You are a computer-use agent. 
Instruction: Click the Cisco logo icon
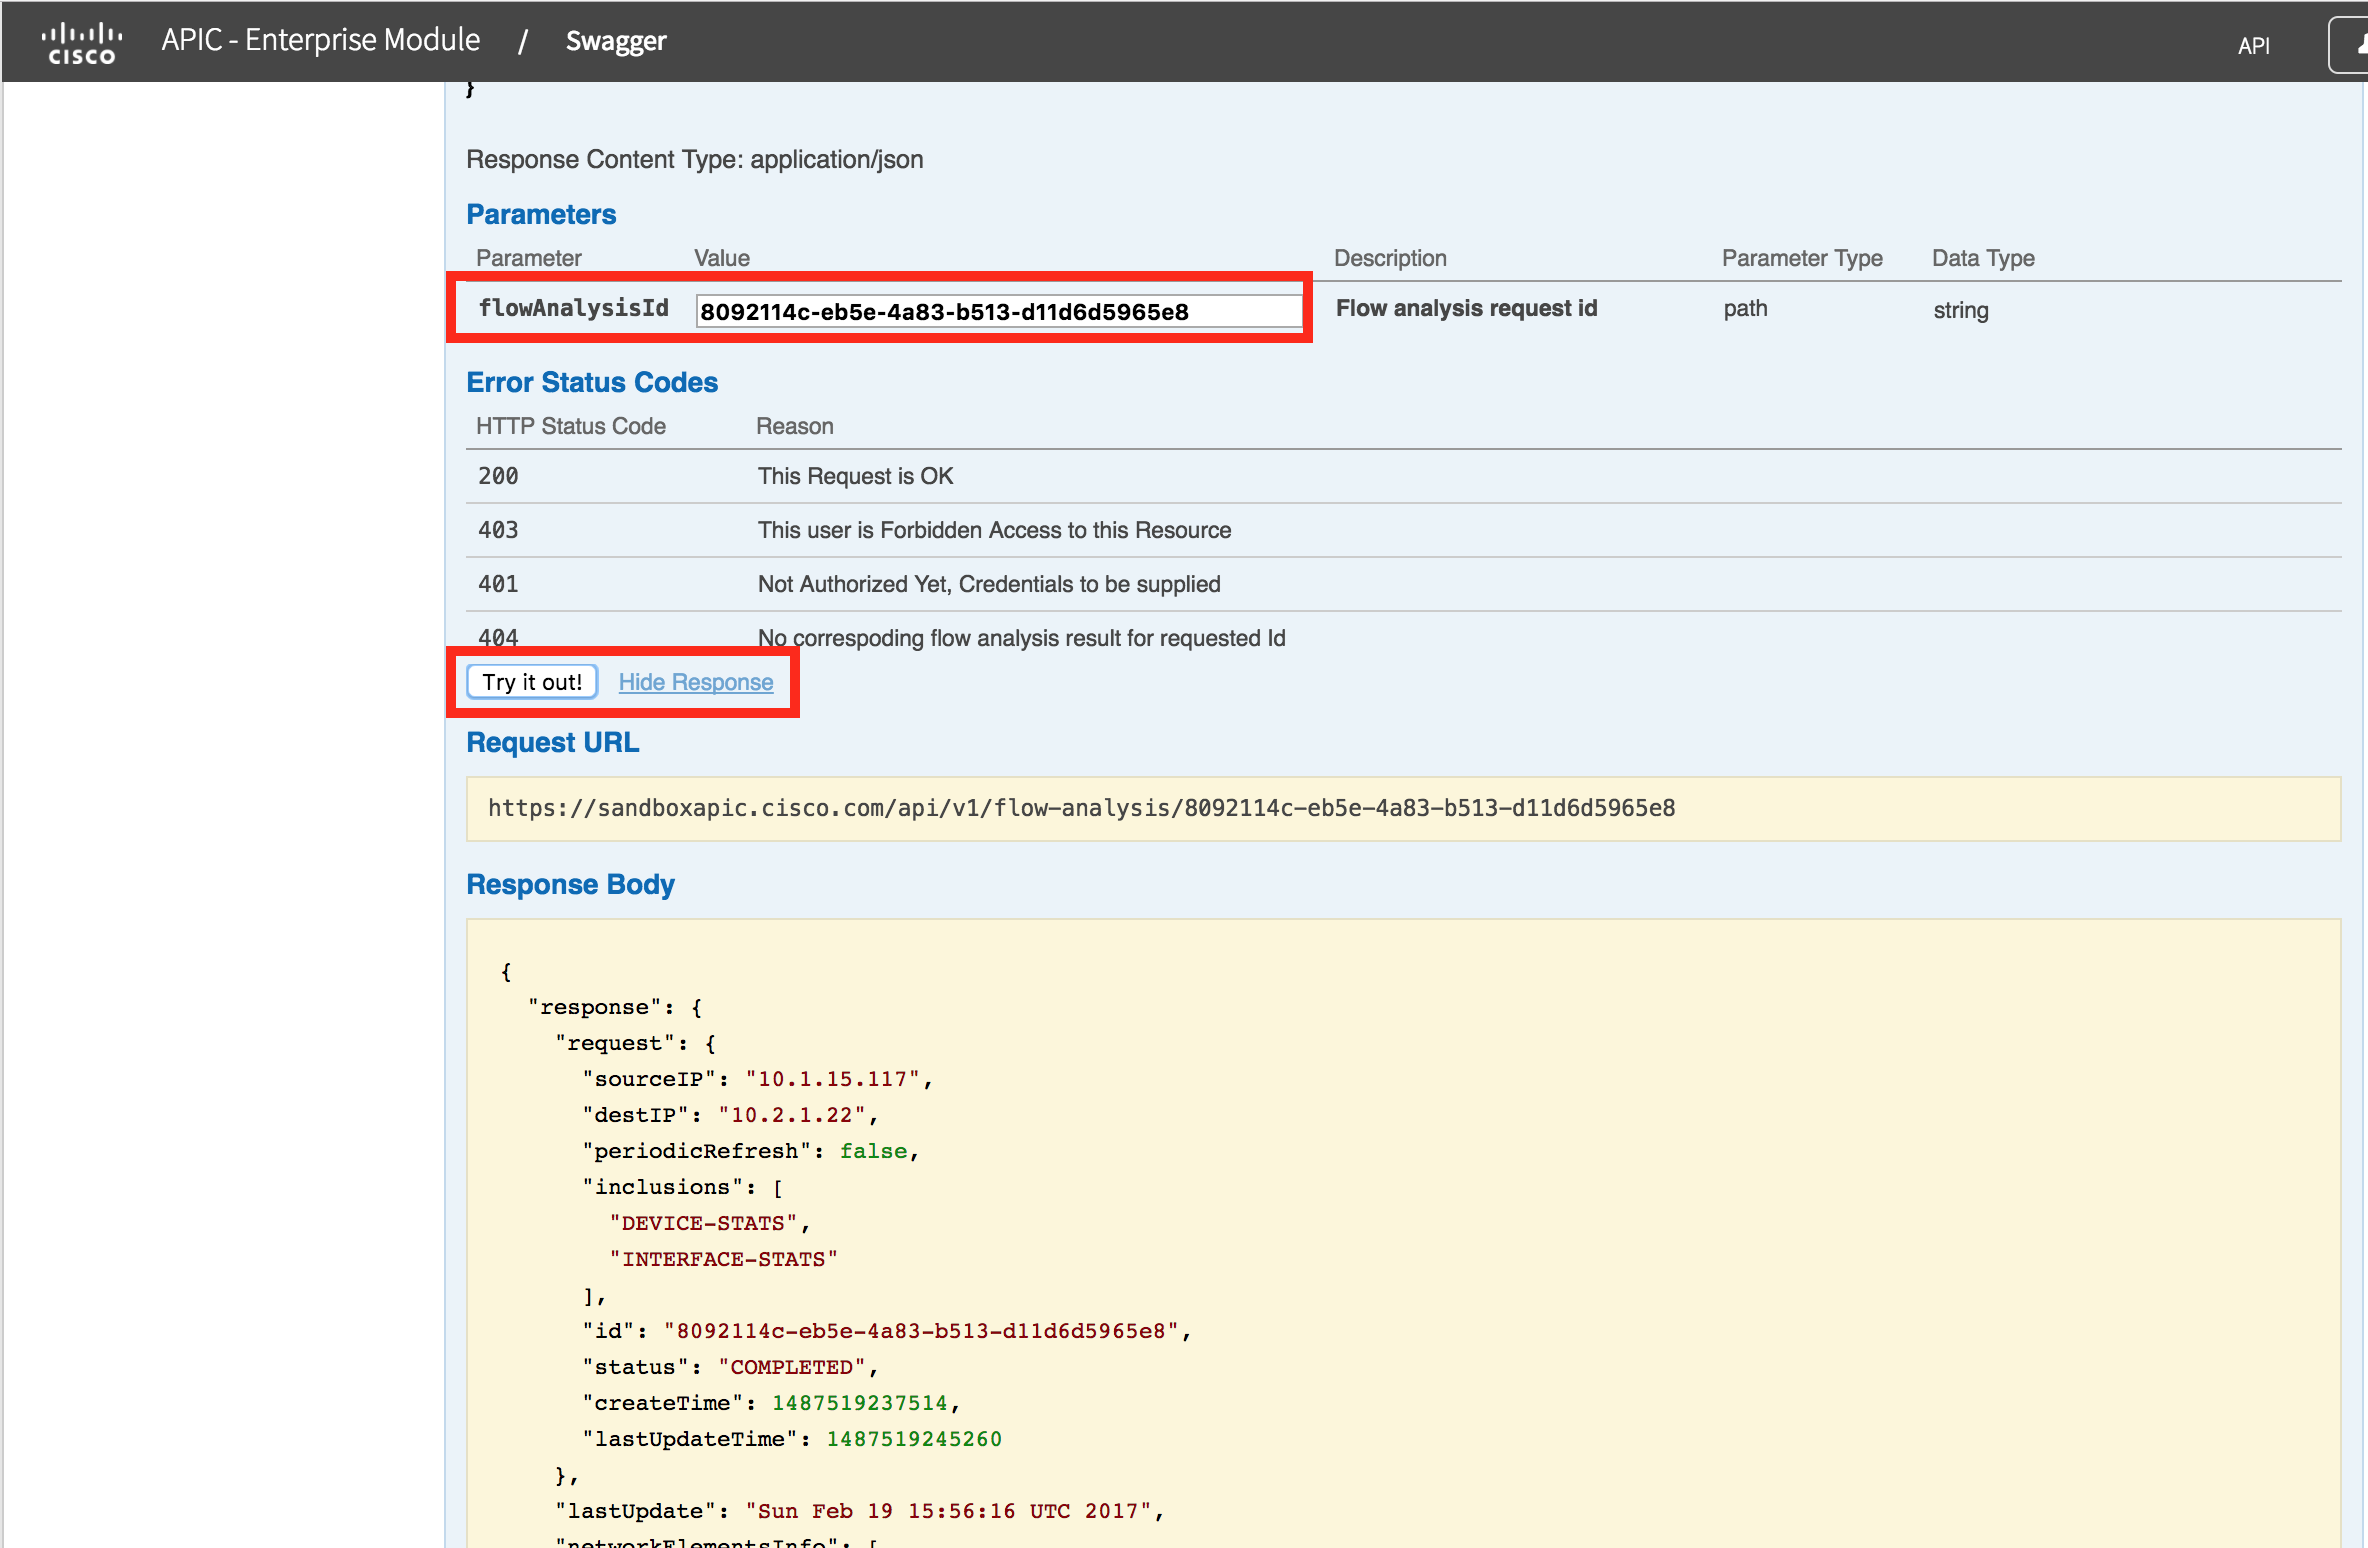pyautogui.click(x=82, y=43)
